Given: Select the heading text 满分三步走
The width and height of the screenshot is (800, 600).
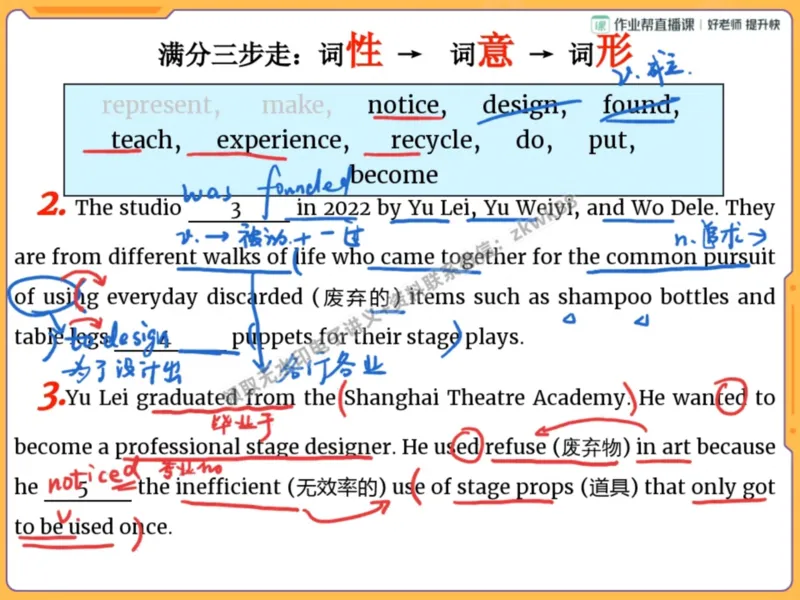Looking at the screenshot, I should pos(224,55).
